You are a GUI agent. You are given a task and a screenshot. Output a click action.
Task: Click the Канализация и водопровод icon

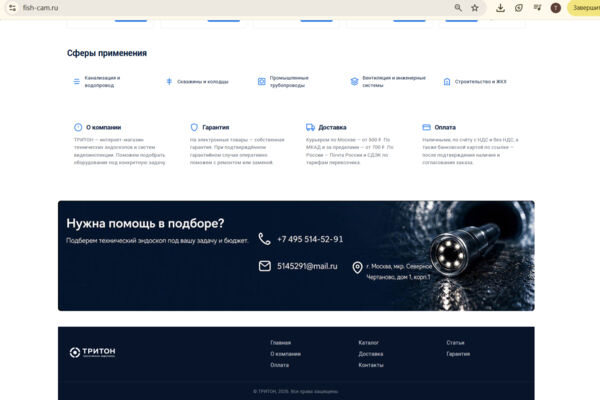point(77,82)
